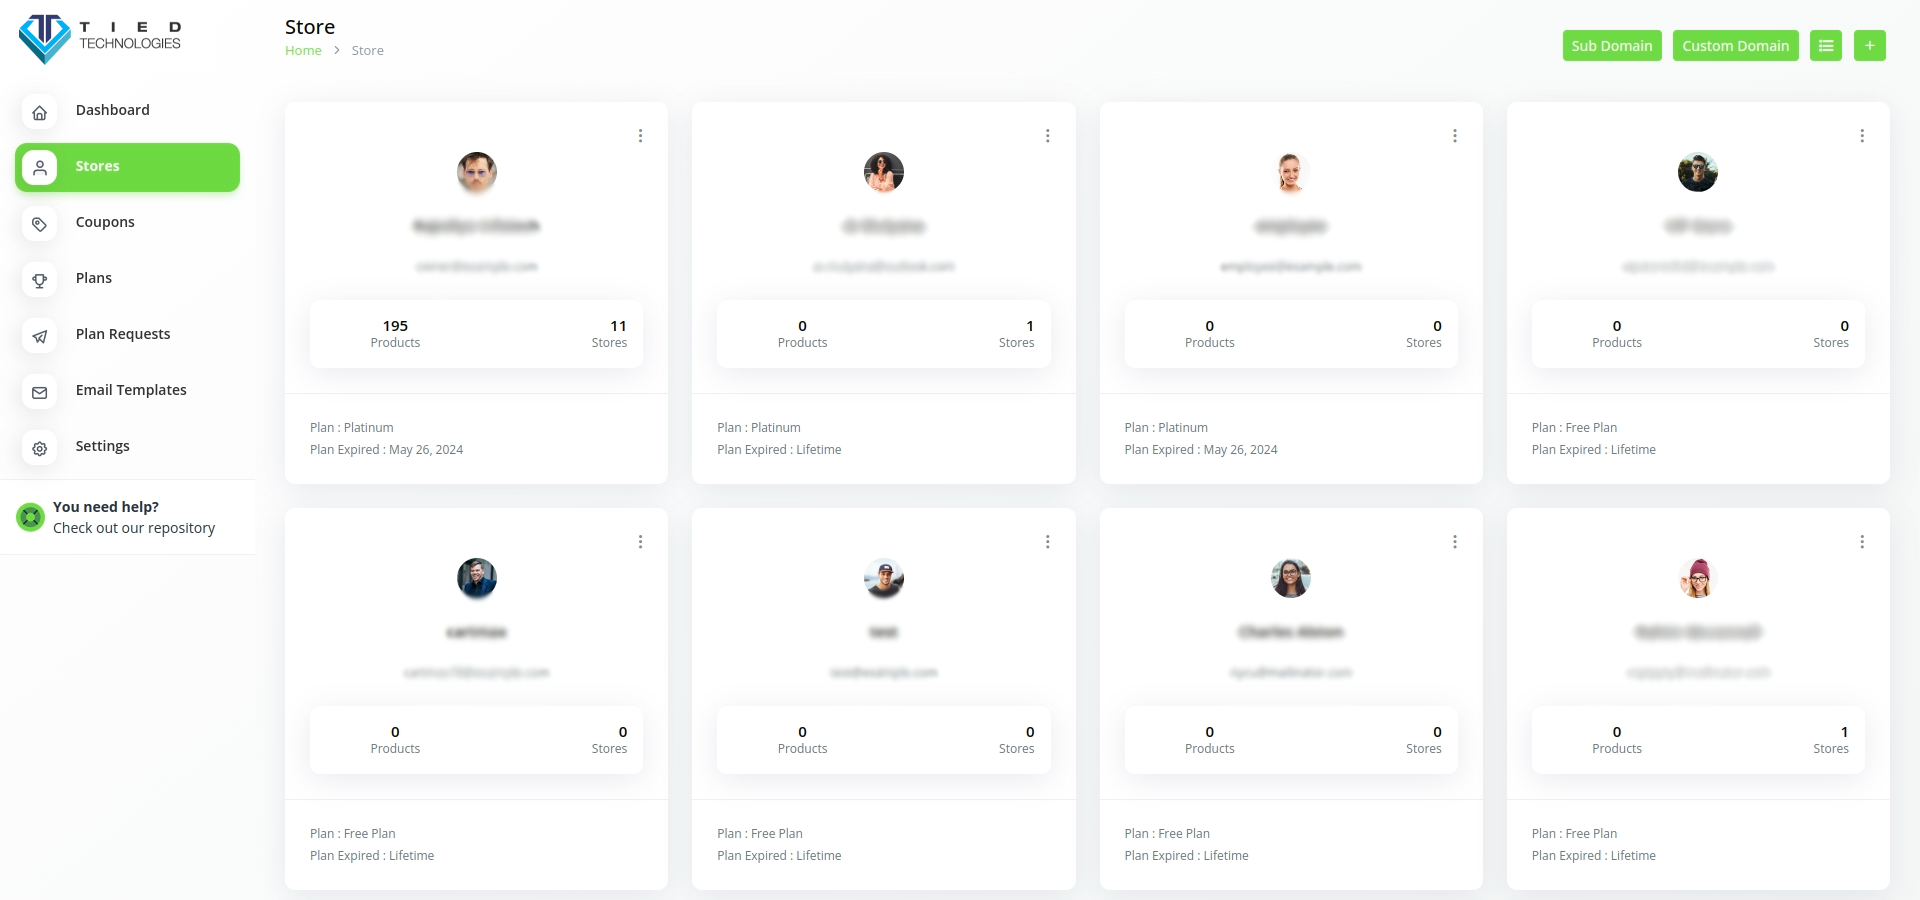Click the green plus add-store icon
This screenshot has height=900, width=1920.
(1869, 46)
